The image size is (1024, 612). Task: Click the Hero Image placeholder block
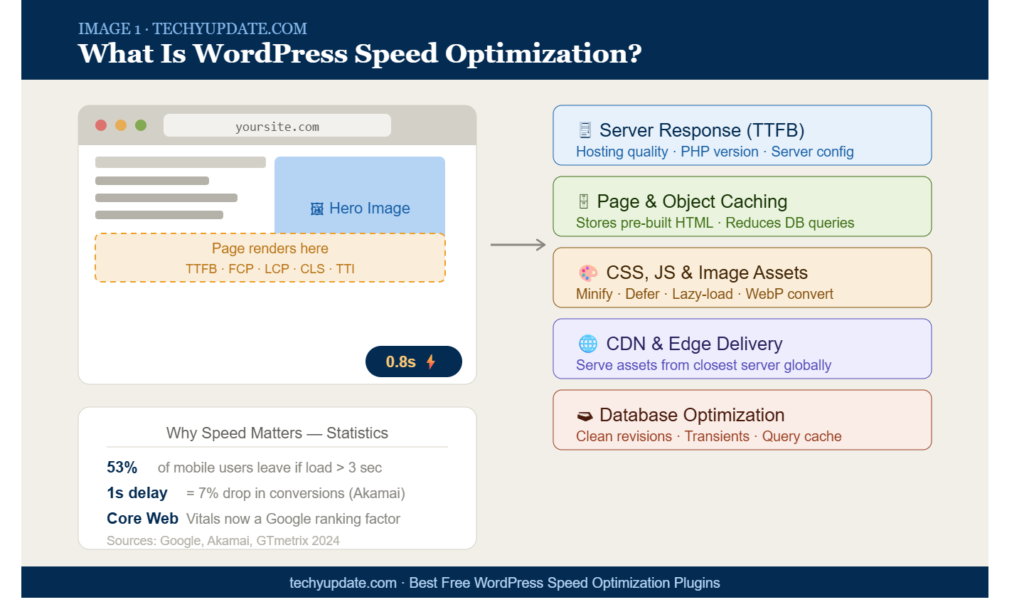360,195
